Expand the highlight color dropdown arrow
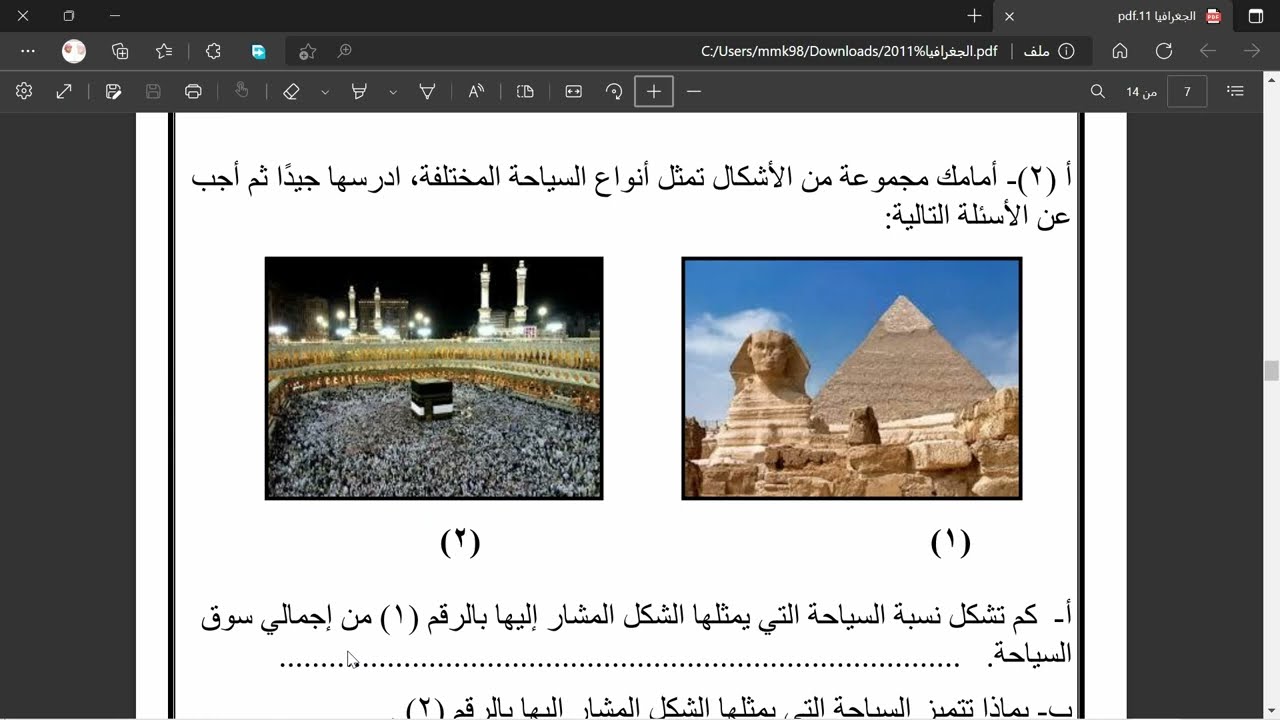 pos(393,92)
